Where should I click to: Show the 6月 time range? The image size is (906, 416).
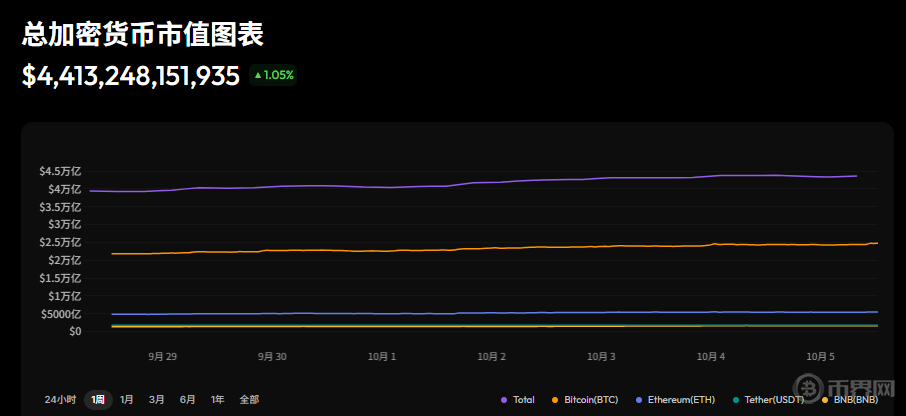(187, 399)
